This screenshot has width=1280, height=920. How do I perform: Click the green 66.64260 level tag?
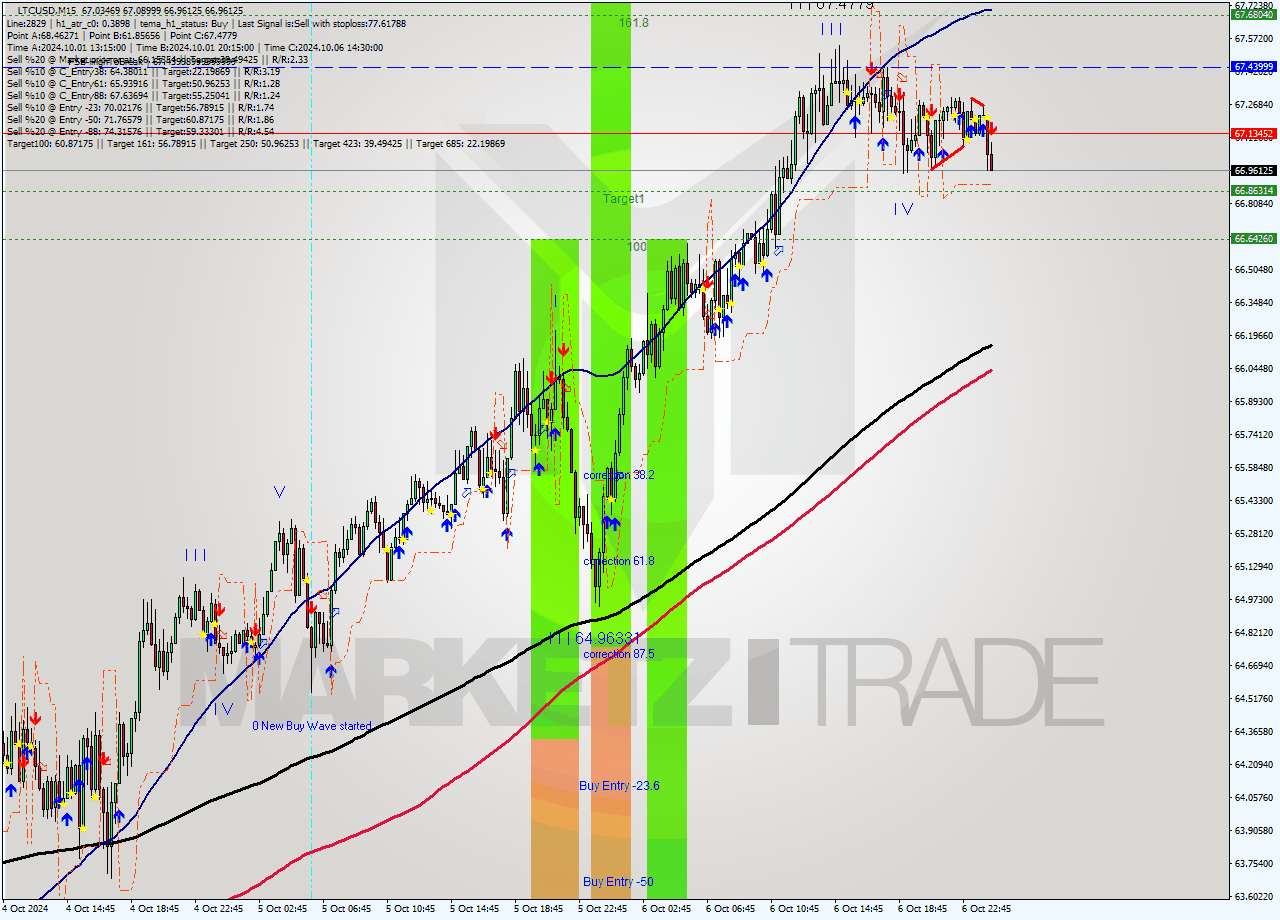1253,239
